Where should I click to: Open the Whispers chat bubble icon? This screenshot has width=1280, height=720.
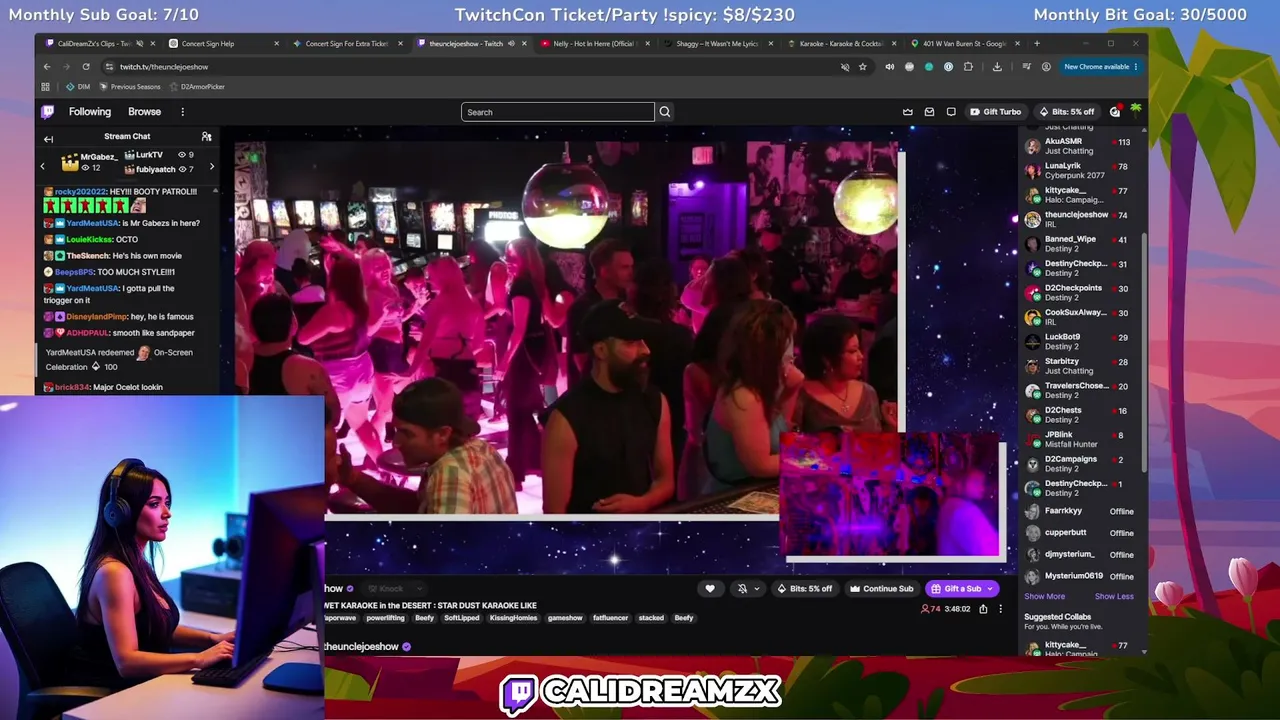(951, 112)
